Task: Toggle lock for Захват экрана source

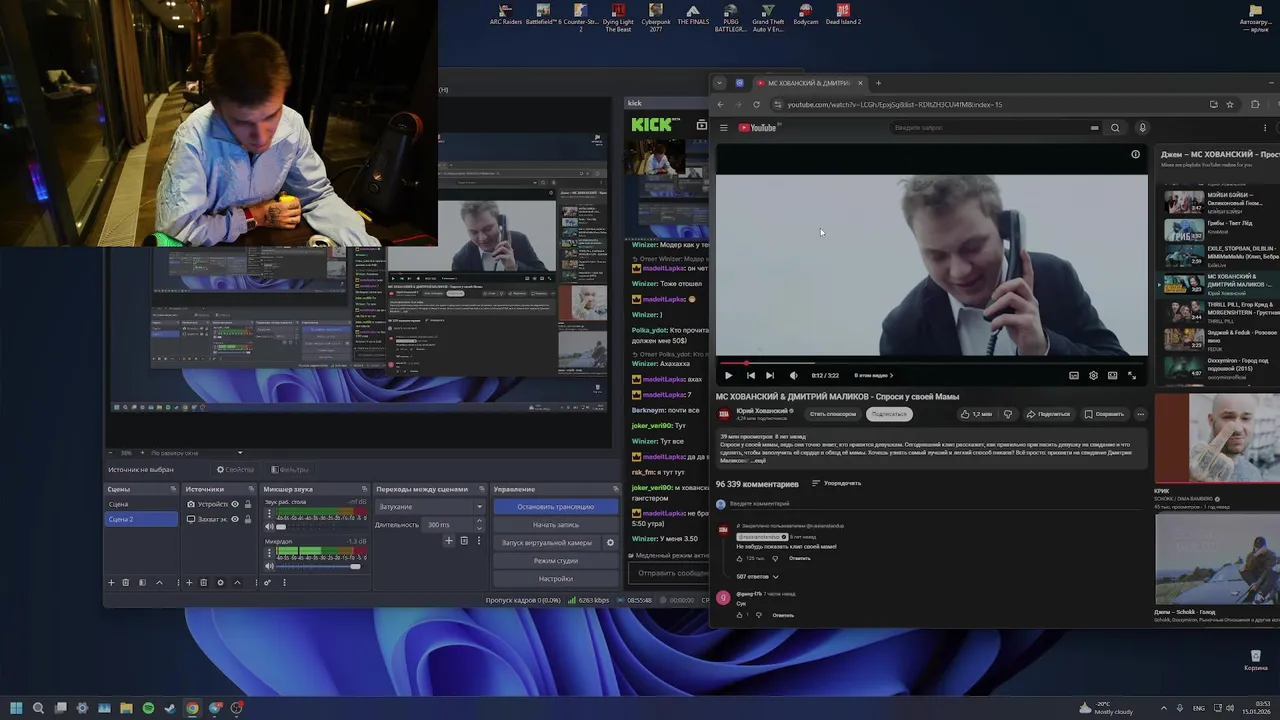Action: tap(248, 519)
